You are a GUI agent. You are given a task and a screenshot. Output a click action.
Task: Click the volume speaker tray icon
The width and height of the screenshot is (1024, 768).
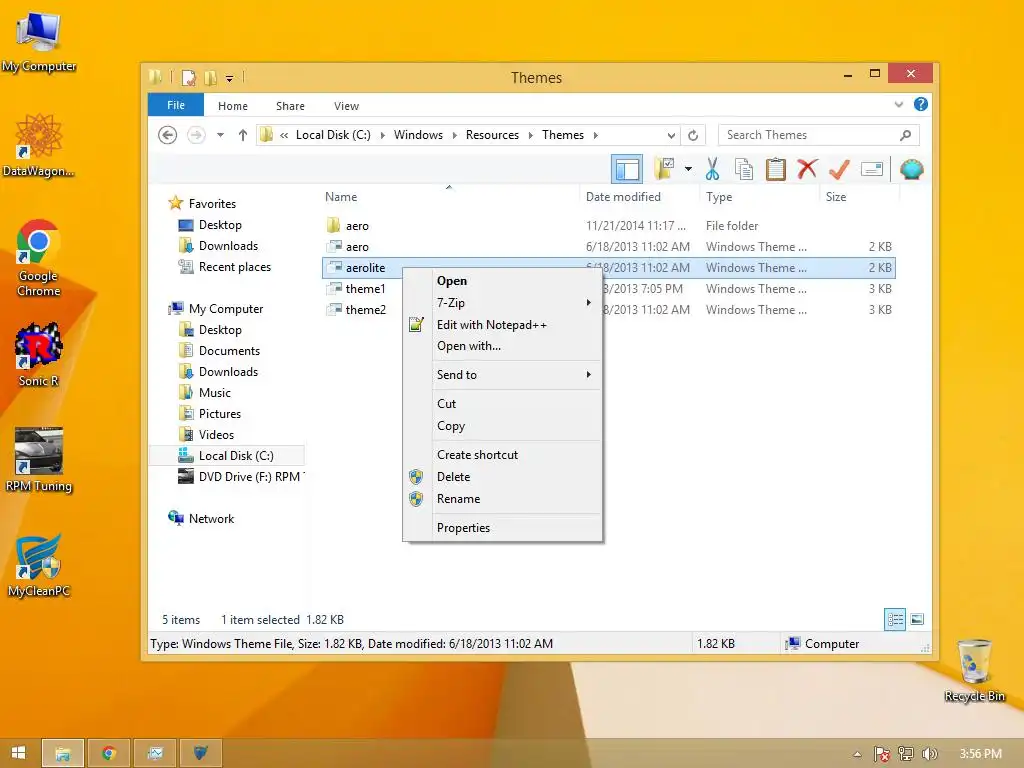pos(929,754)
